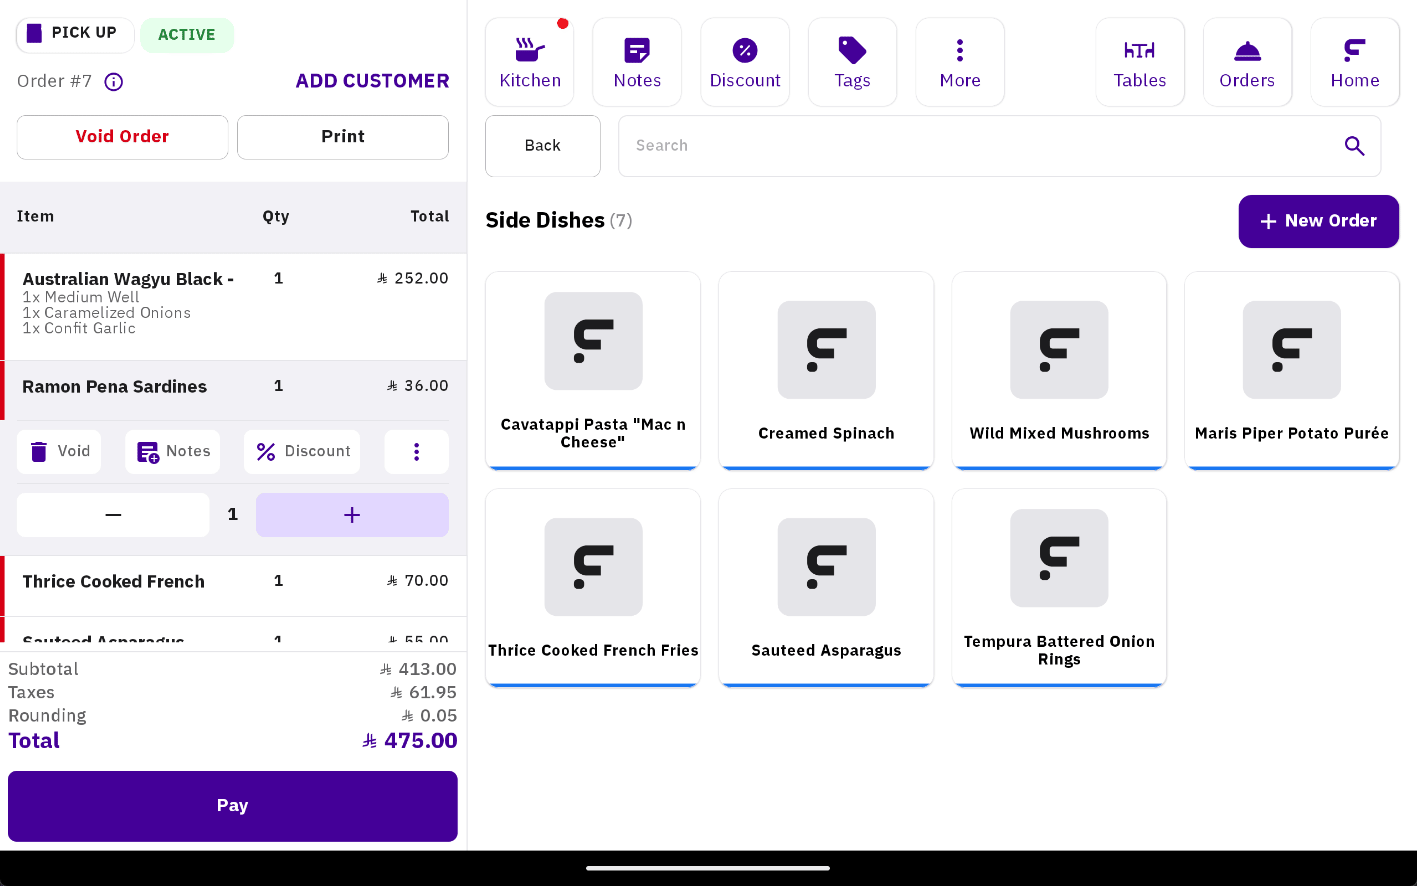1417x886 pixels.
Task: Open the Tables view
Action: coord(1140,62)
